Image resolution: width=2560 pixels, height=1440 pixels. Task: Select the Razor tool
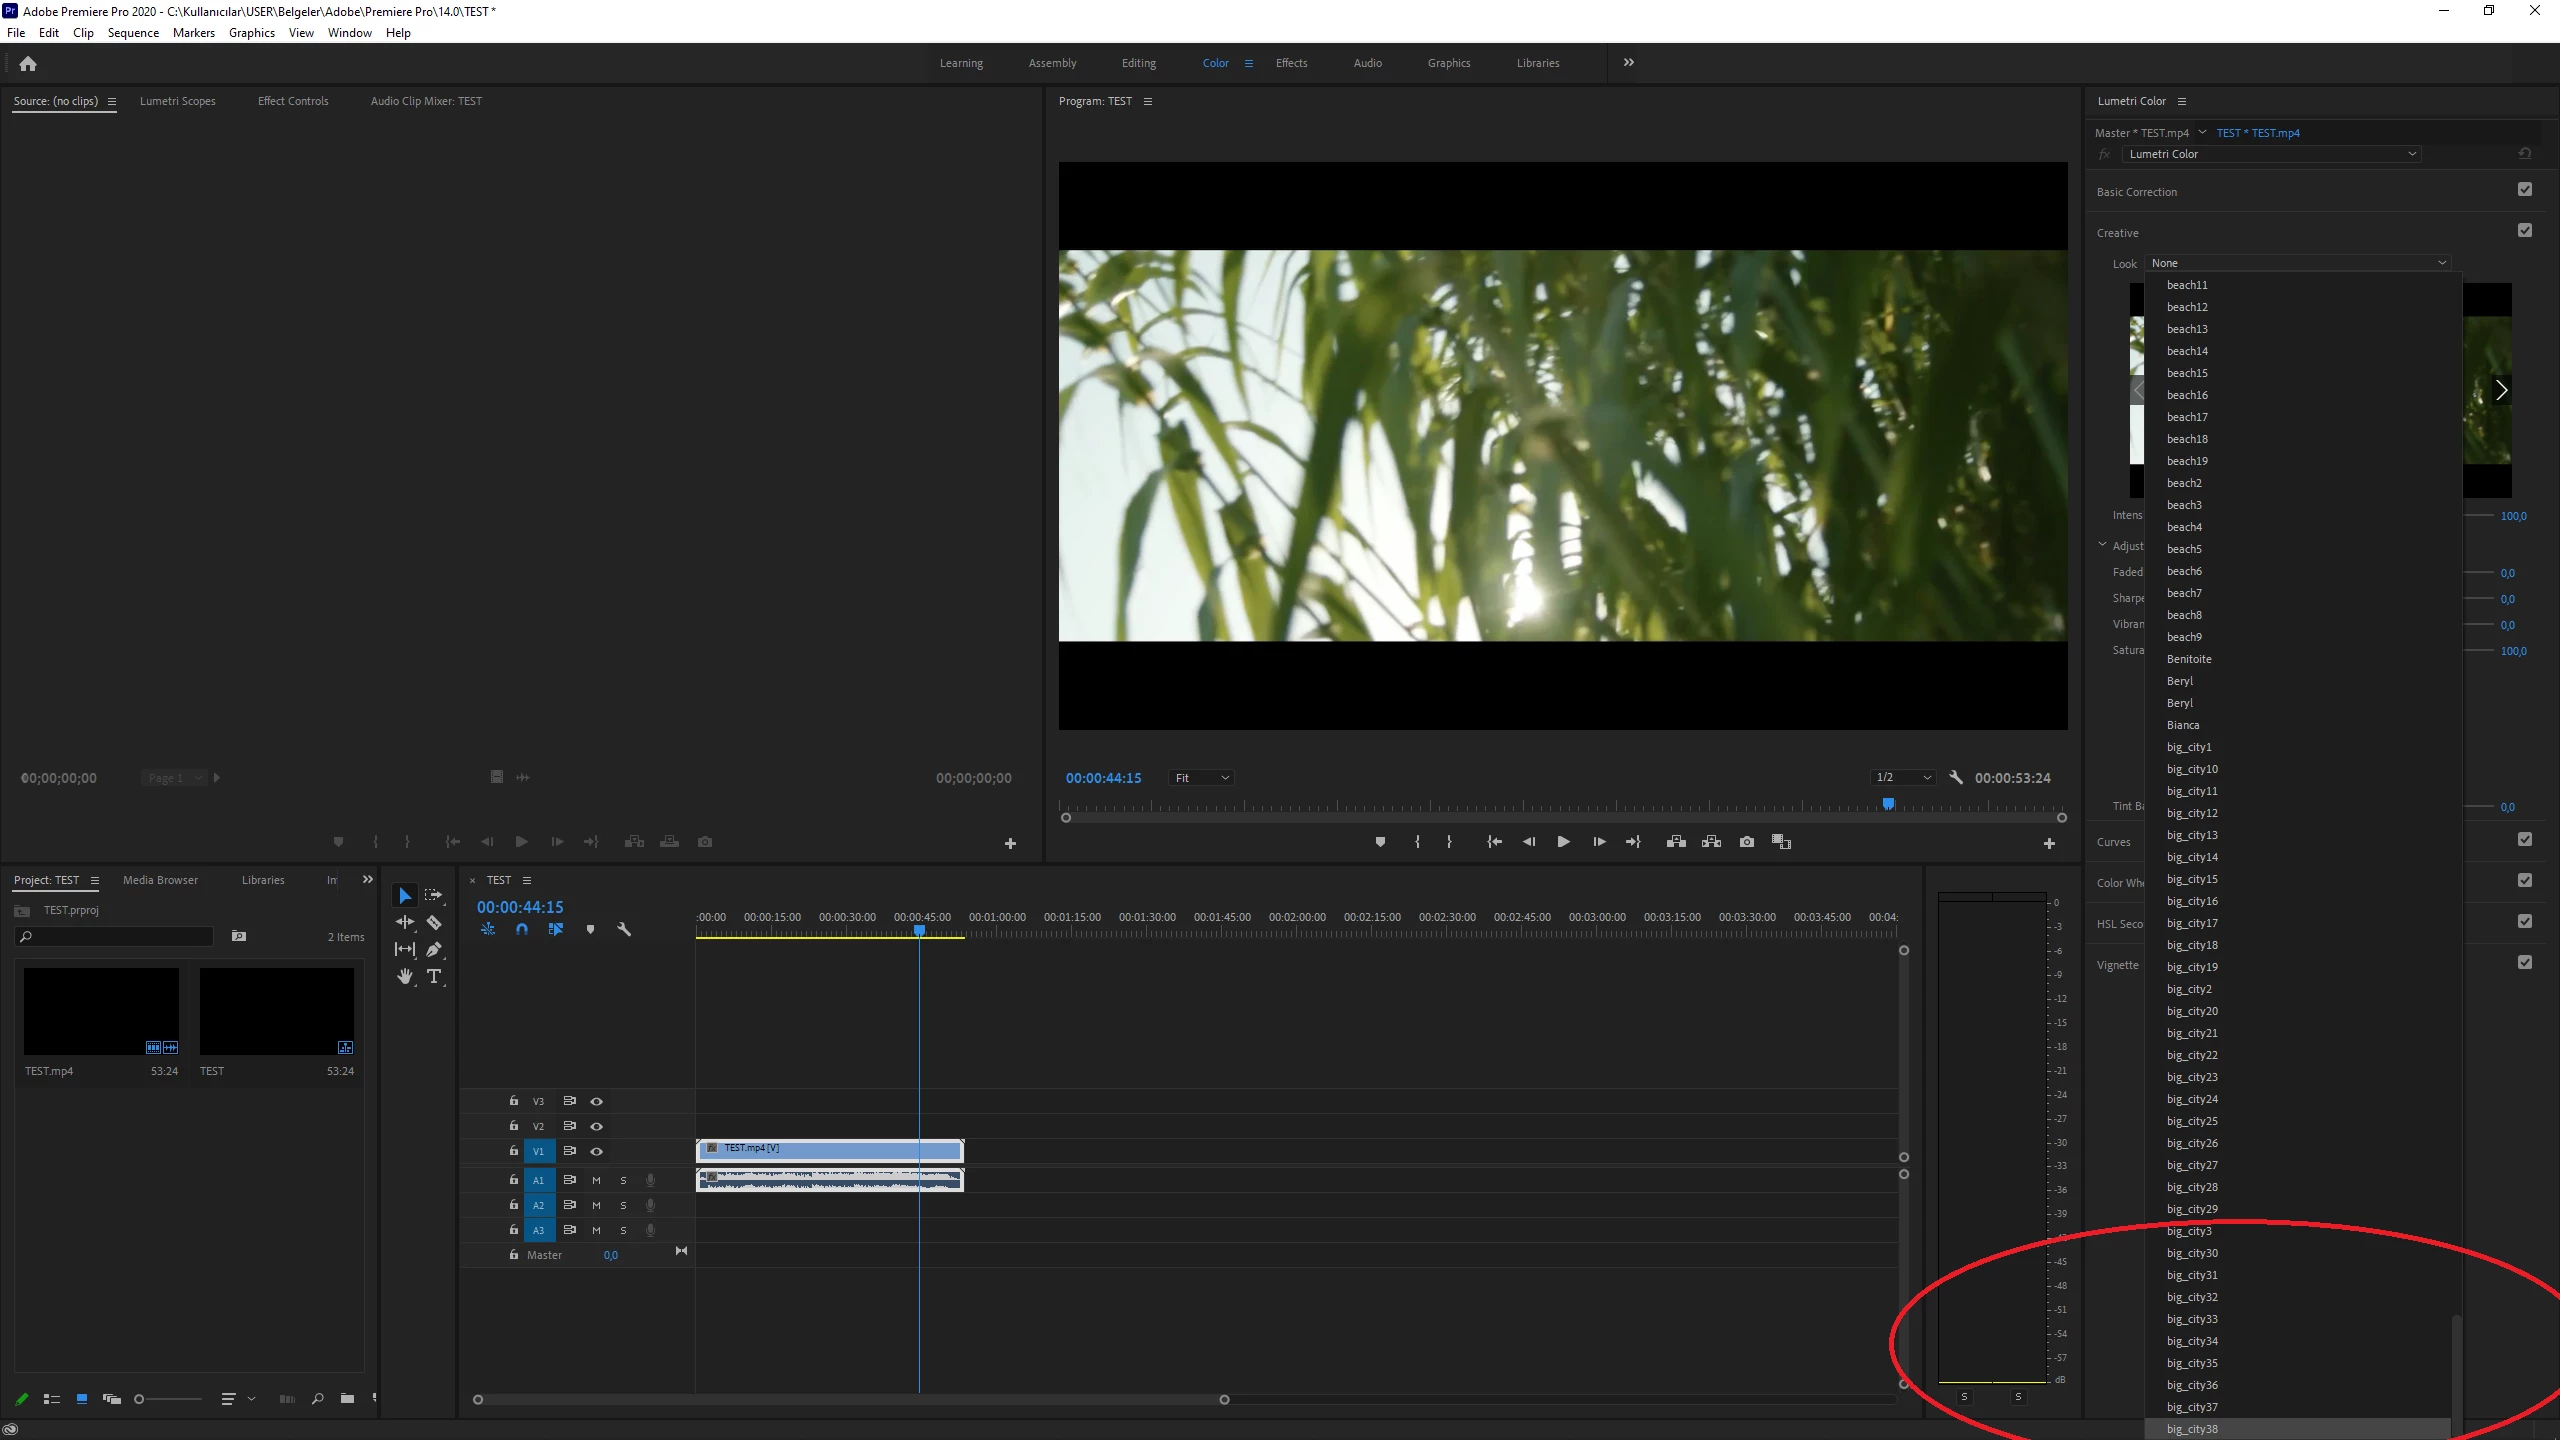tap(434, 922)
